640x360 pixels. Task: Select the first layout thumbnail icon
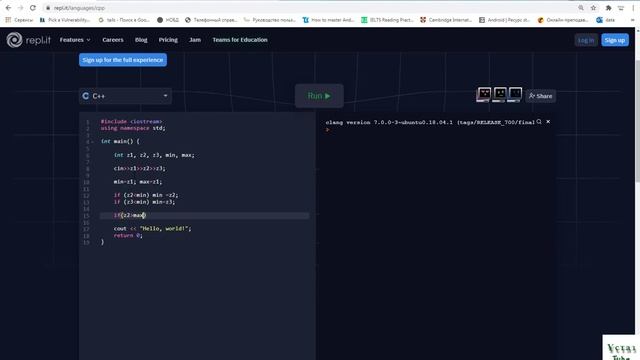(484, 95)
